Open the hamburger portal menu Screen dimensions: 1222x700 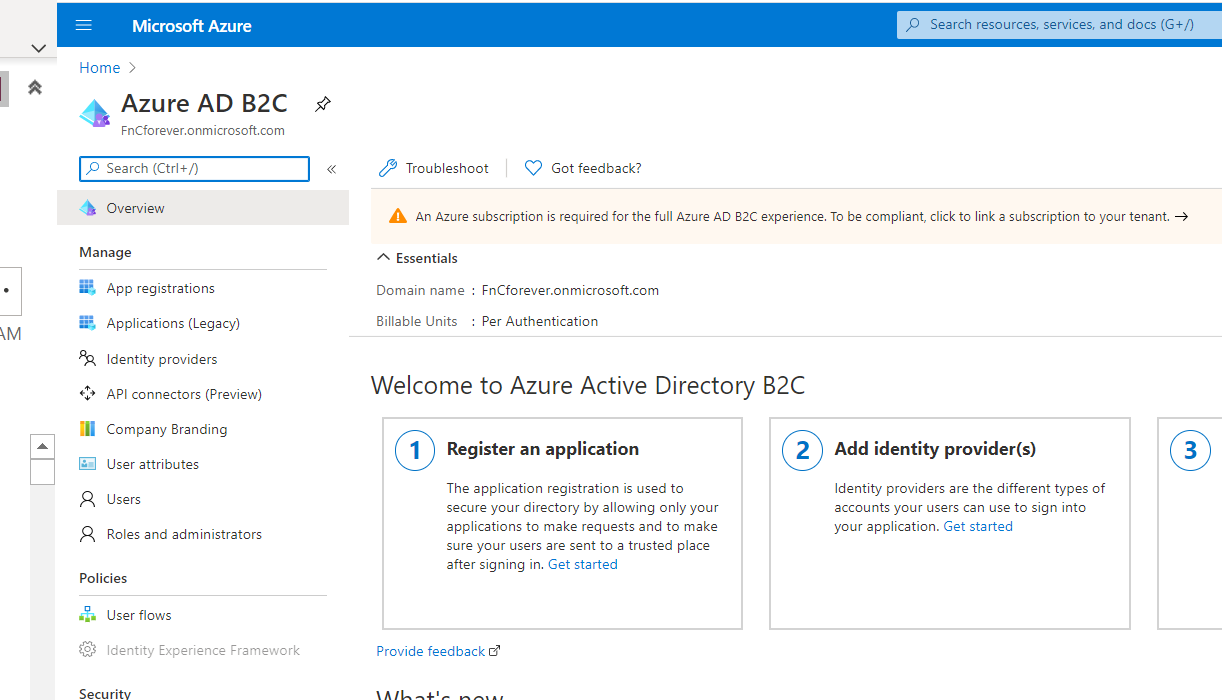pos(84,25)
